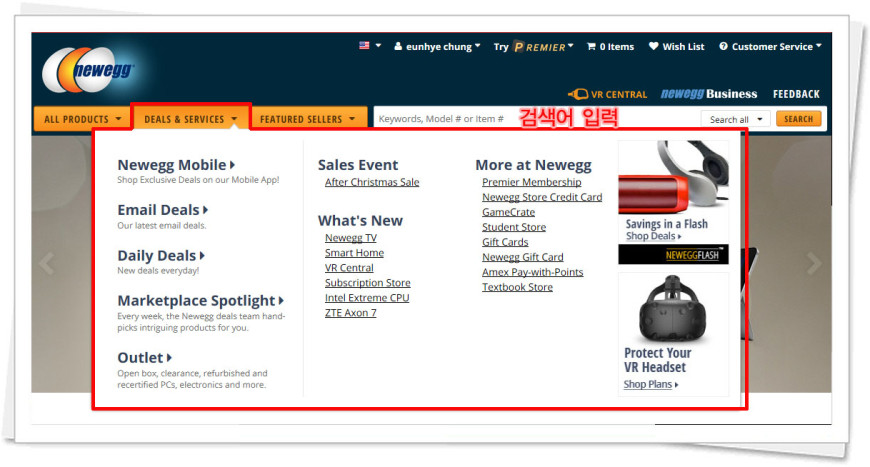Open the All Products menu
The width and height of the screenshot is (870, 467).
click(x=82, y=119)
